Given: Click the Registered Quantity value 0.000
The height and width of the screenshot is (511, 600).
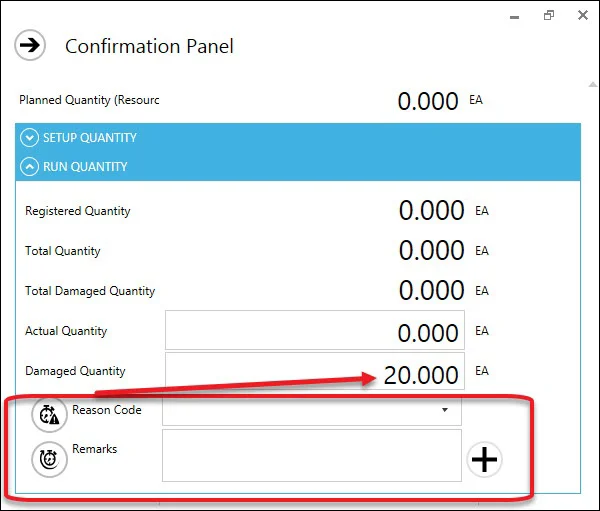Looking at the screenshot, I should tap(431, 211).
